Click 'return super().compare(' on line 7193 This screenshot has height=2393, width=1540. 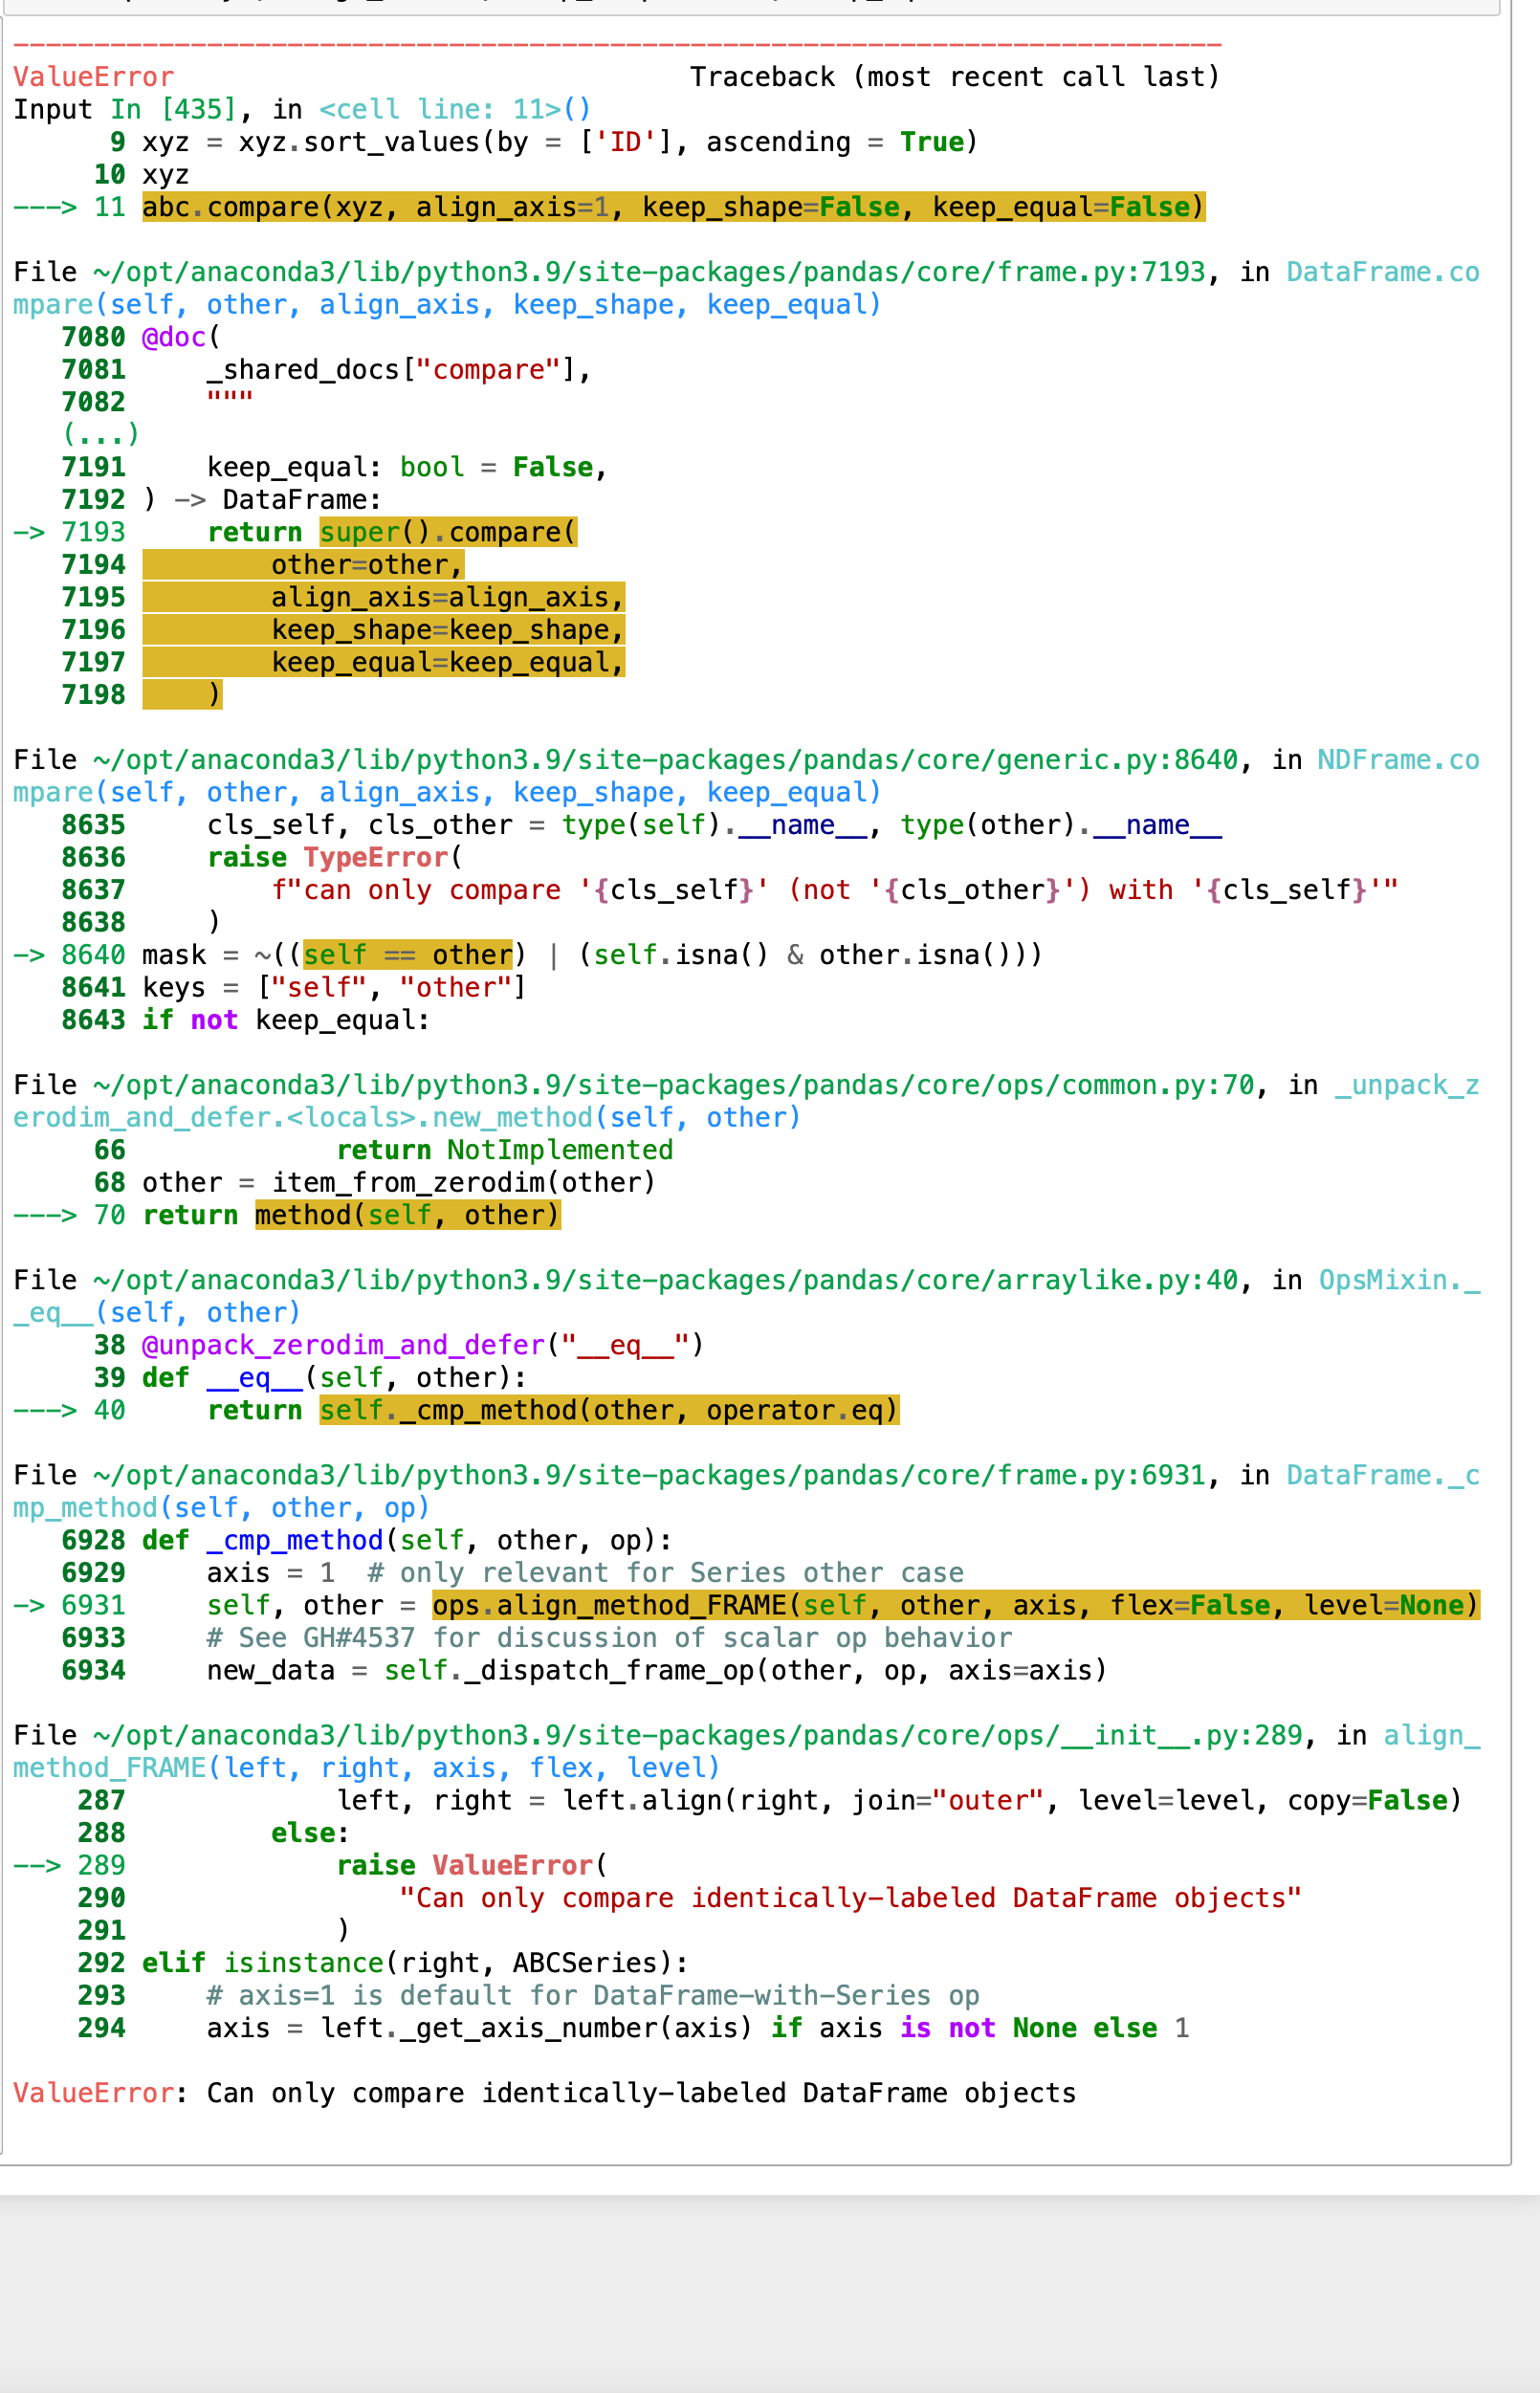[x=392, y=532]
